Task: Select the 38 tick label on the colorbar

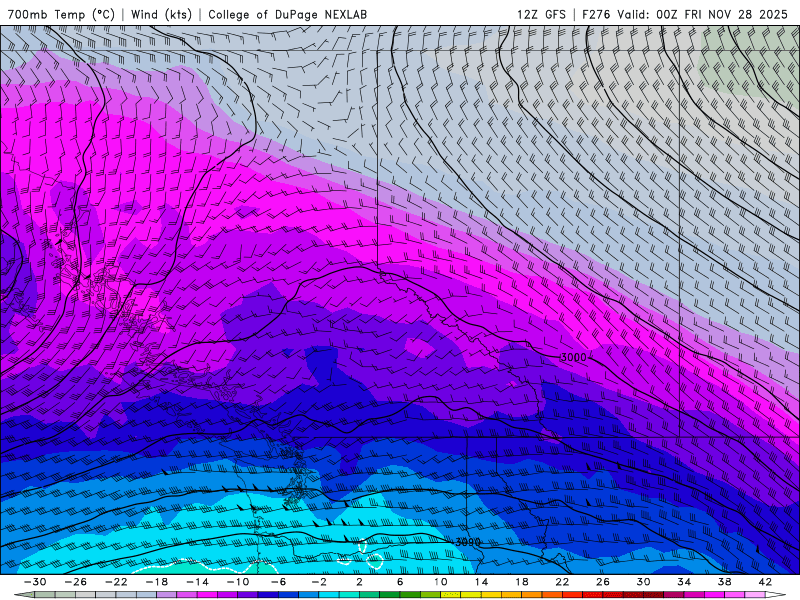Action: point(724,582)
